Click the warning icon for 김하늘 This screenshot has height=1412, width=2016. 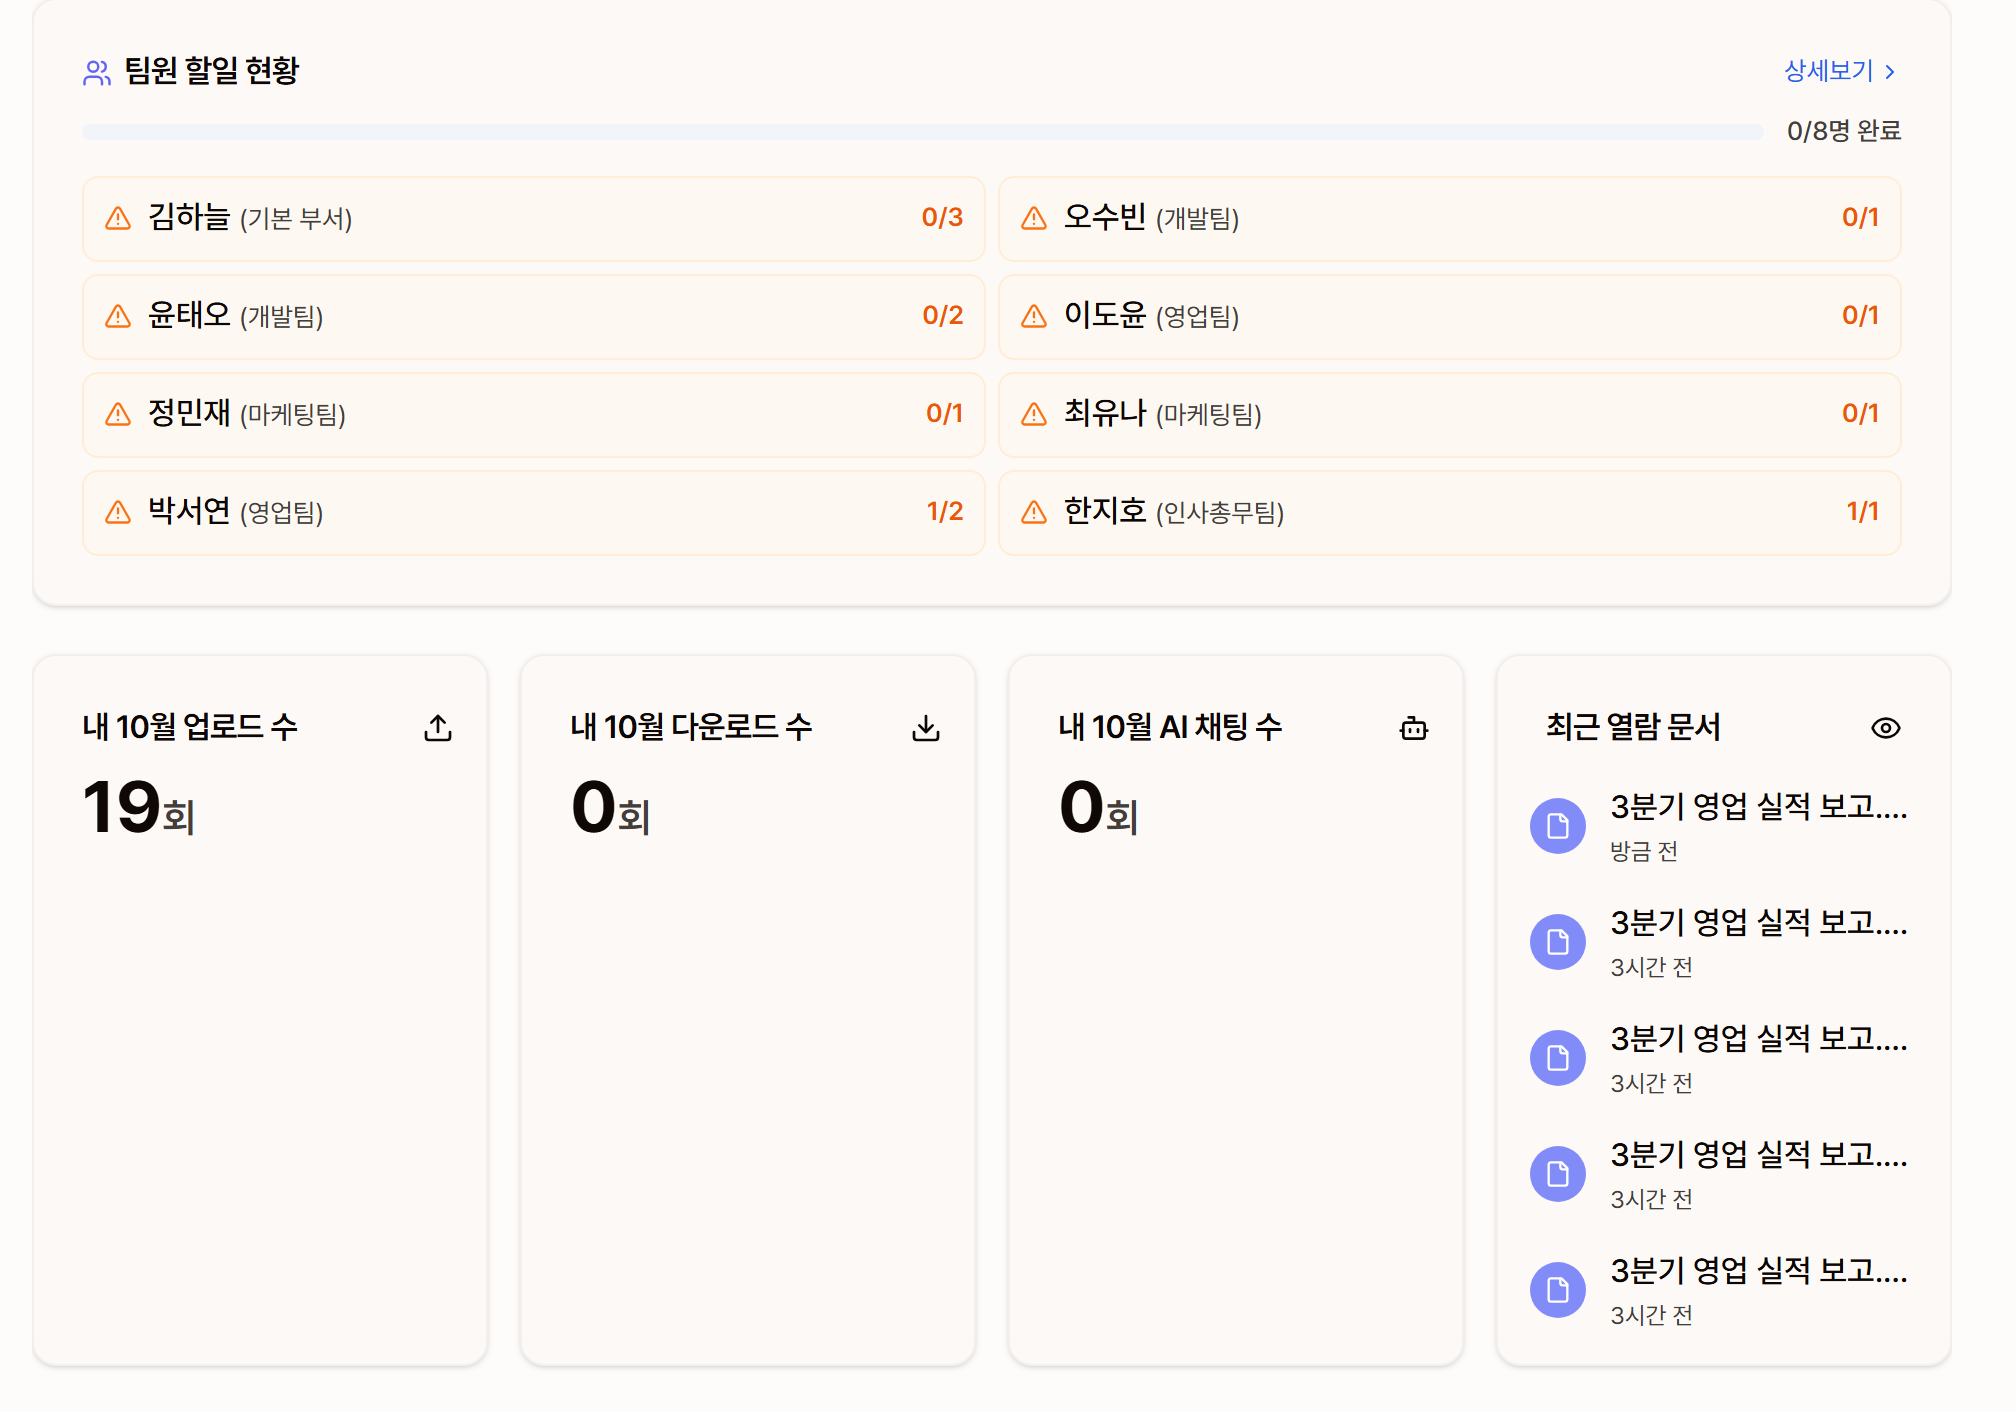(118, 218)
